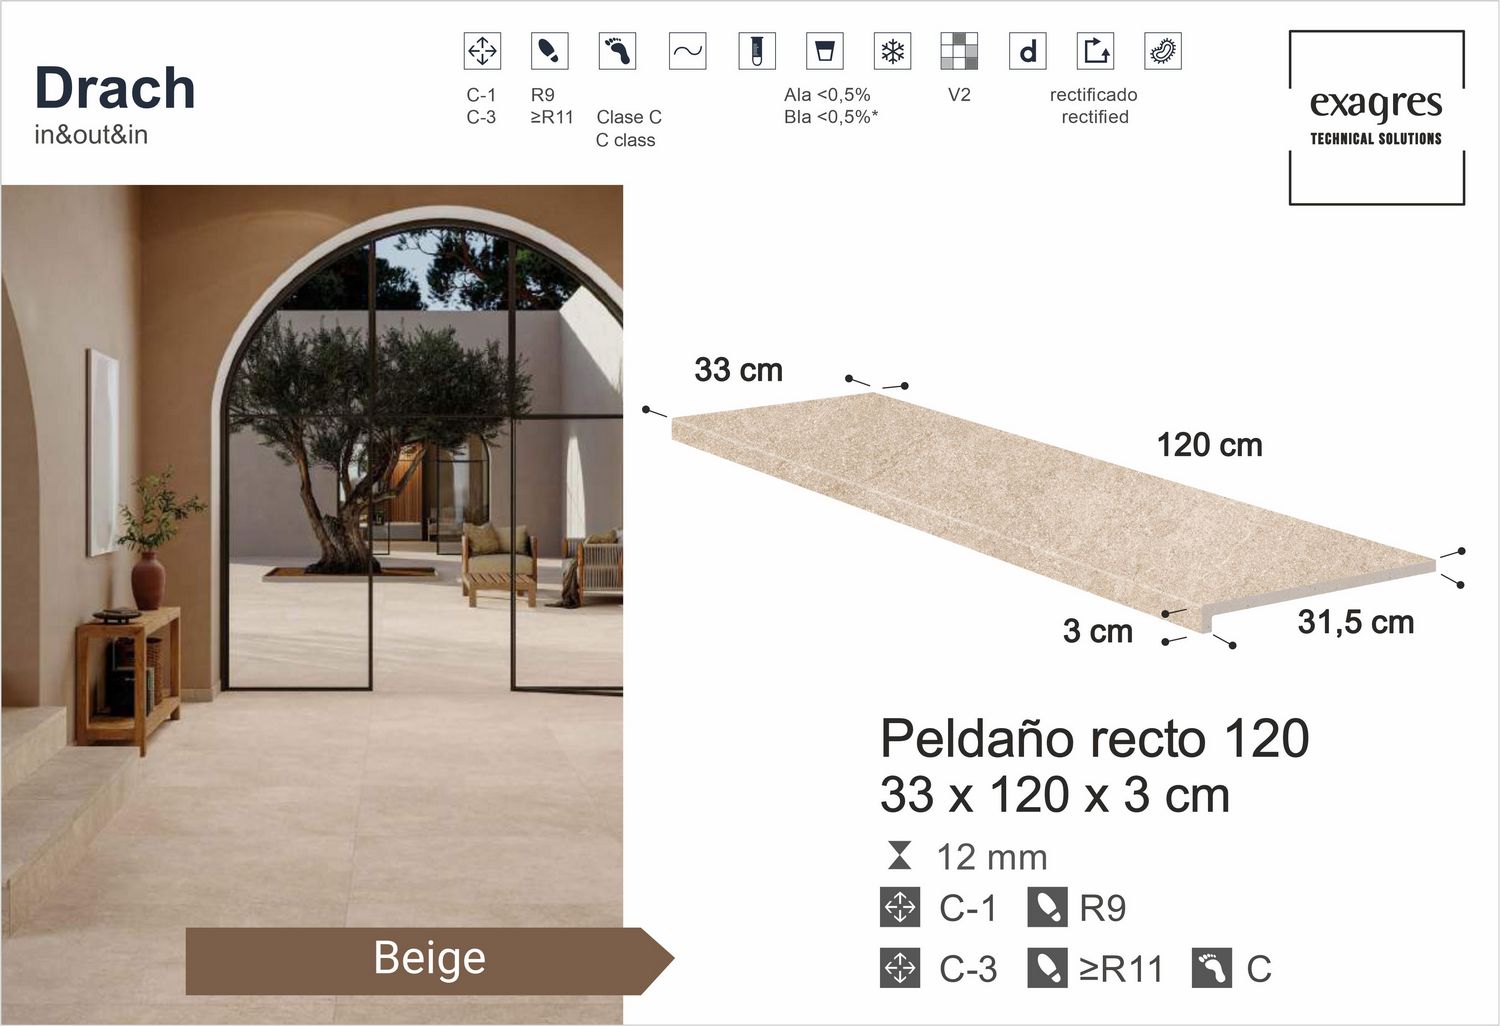1500x1026 pixels.
Task: Click the dark shoe icon beside large ≥R11
Action: point(1047,968)
